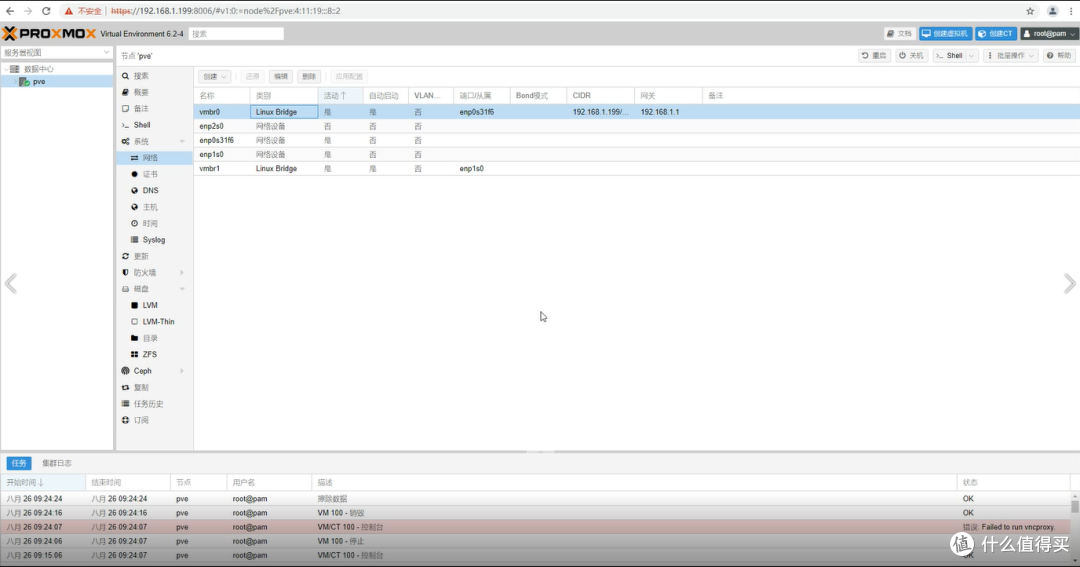The width and height of the screenshot is (1080, 567).
Task: Click the Create CT (创建CT) button
Action: click(x=996, y=34)
